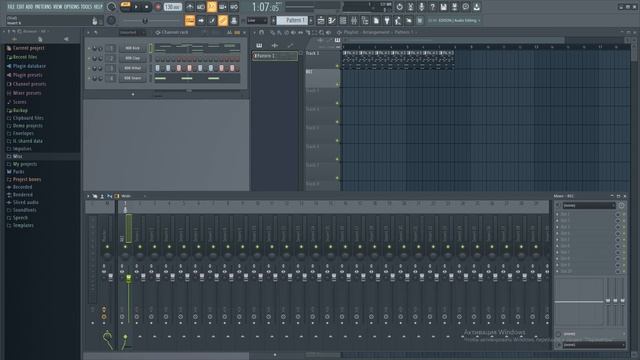
Task: Click the piano roll view icon
Action: tap(332, 20)
